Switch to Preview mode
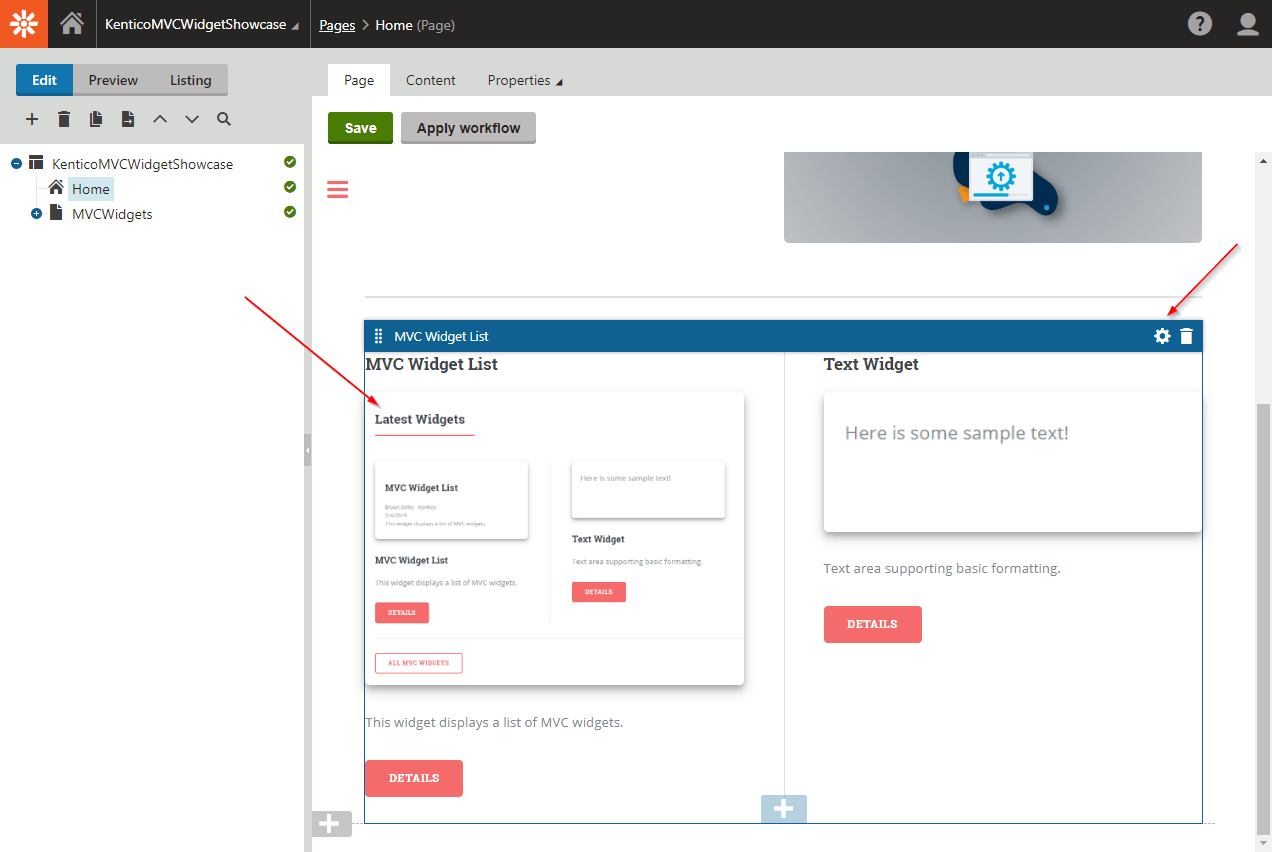The image size is (1272, 852). pyautogui.click(x=113, y=80)
